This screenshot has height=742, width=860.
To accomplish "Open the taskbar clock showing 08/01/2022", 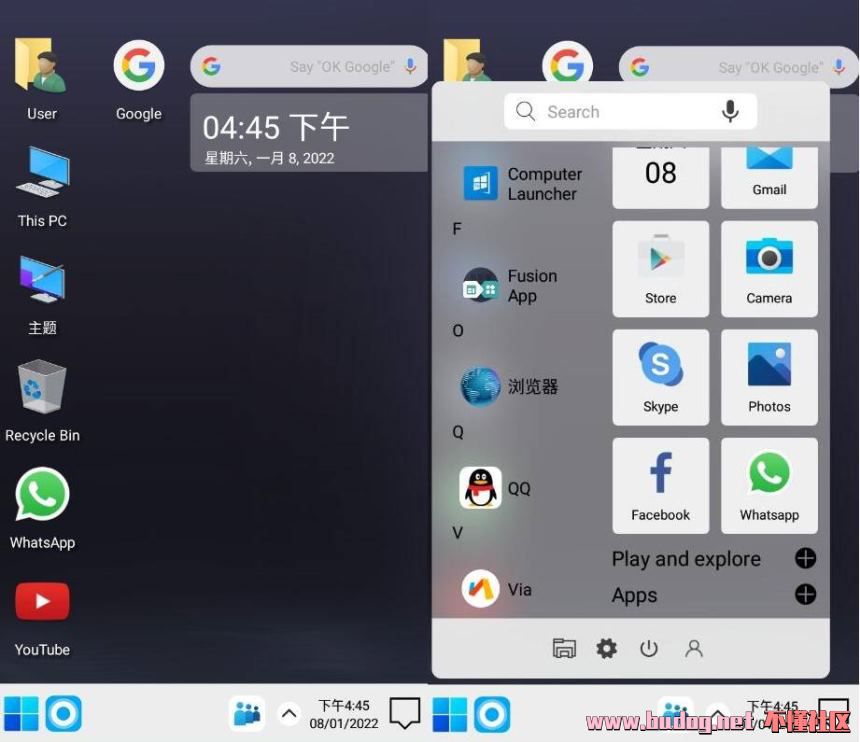I will (x=344, y=714).
